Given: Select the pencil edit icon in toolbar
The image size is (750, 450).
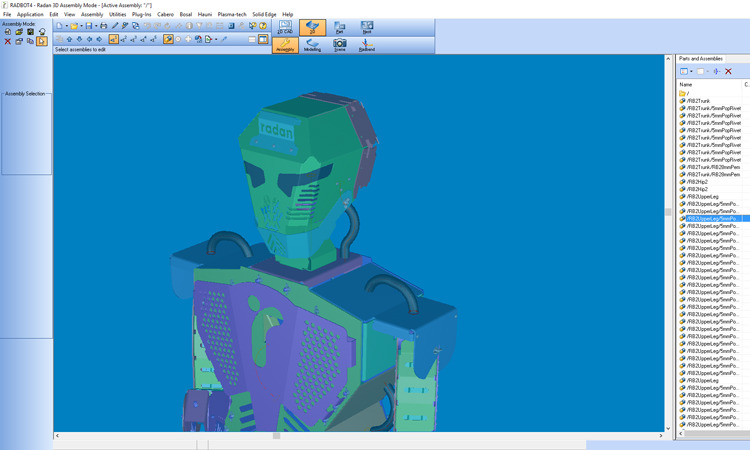Looking at the screenshot, I should (x=115, y=26).
